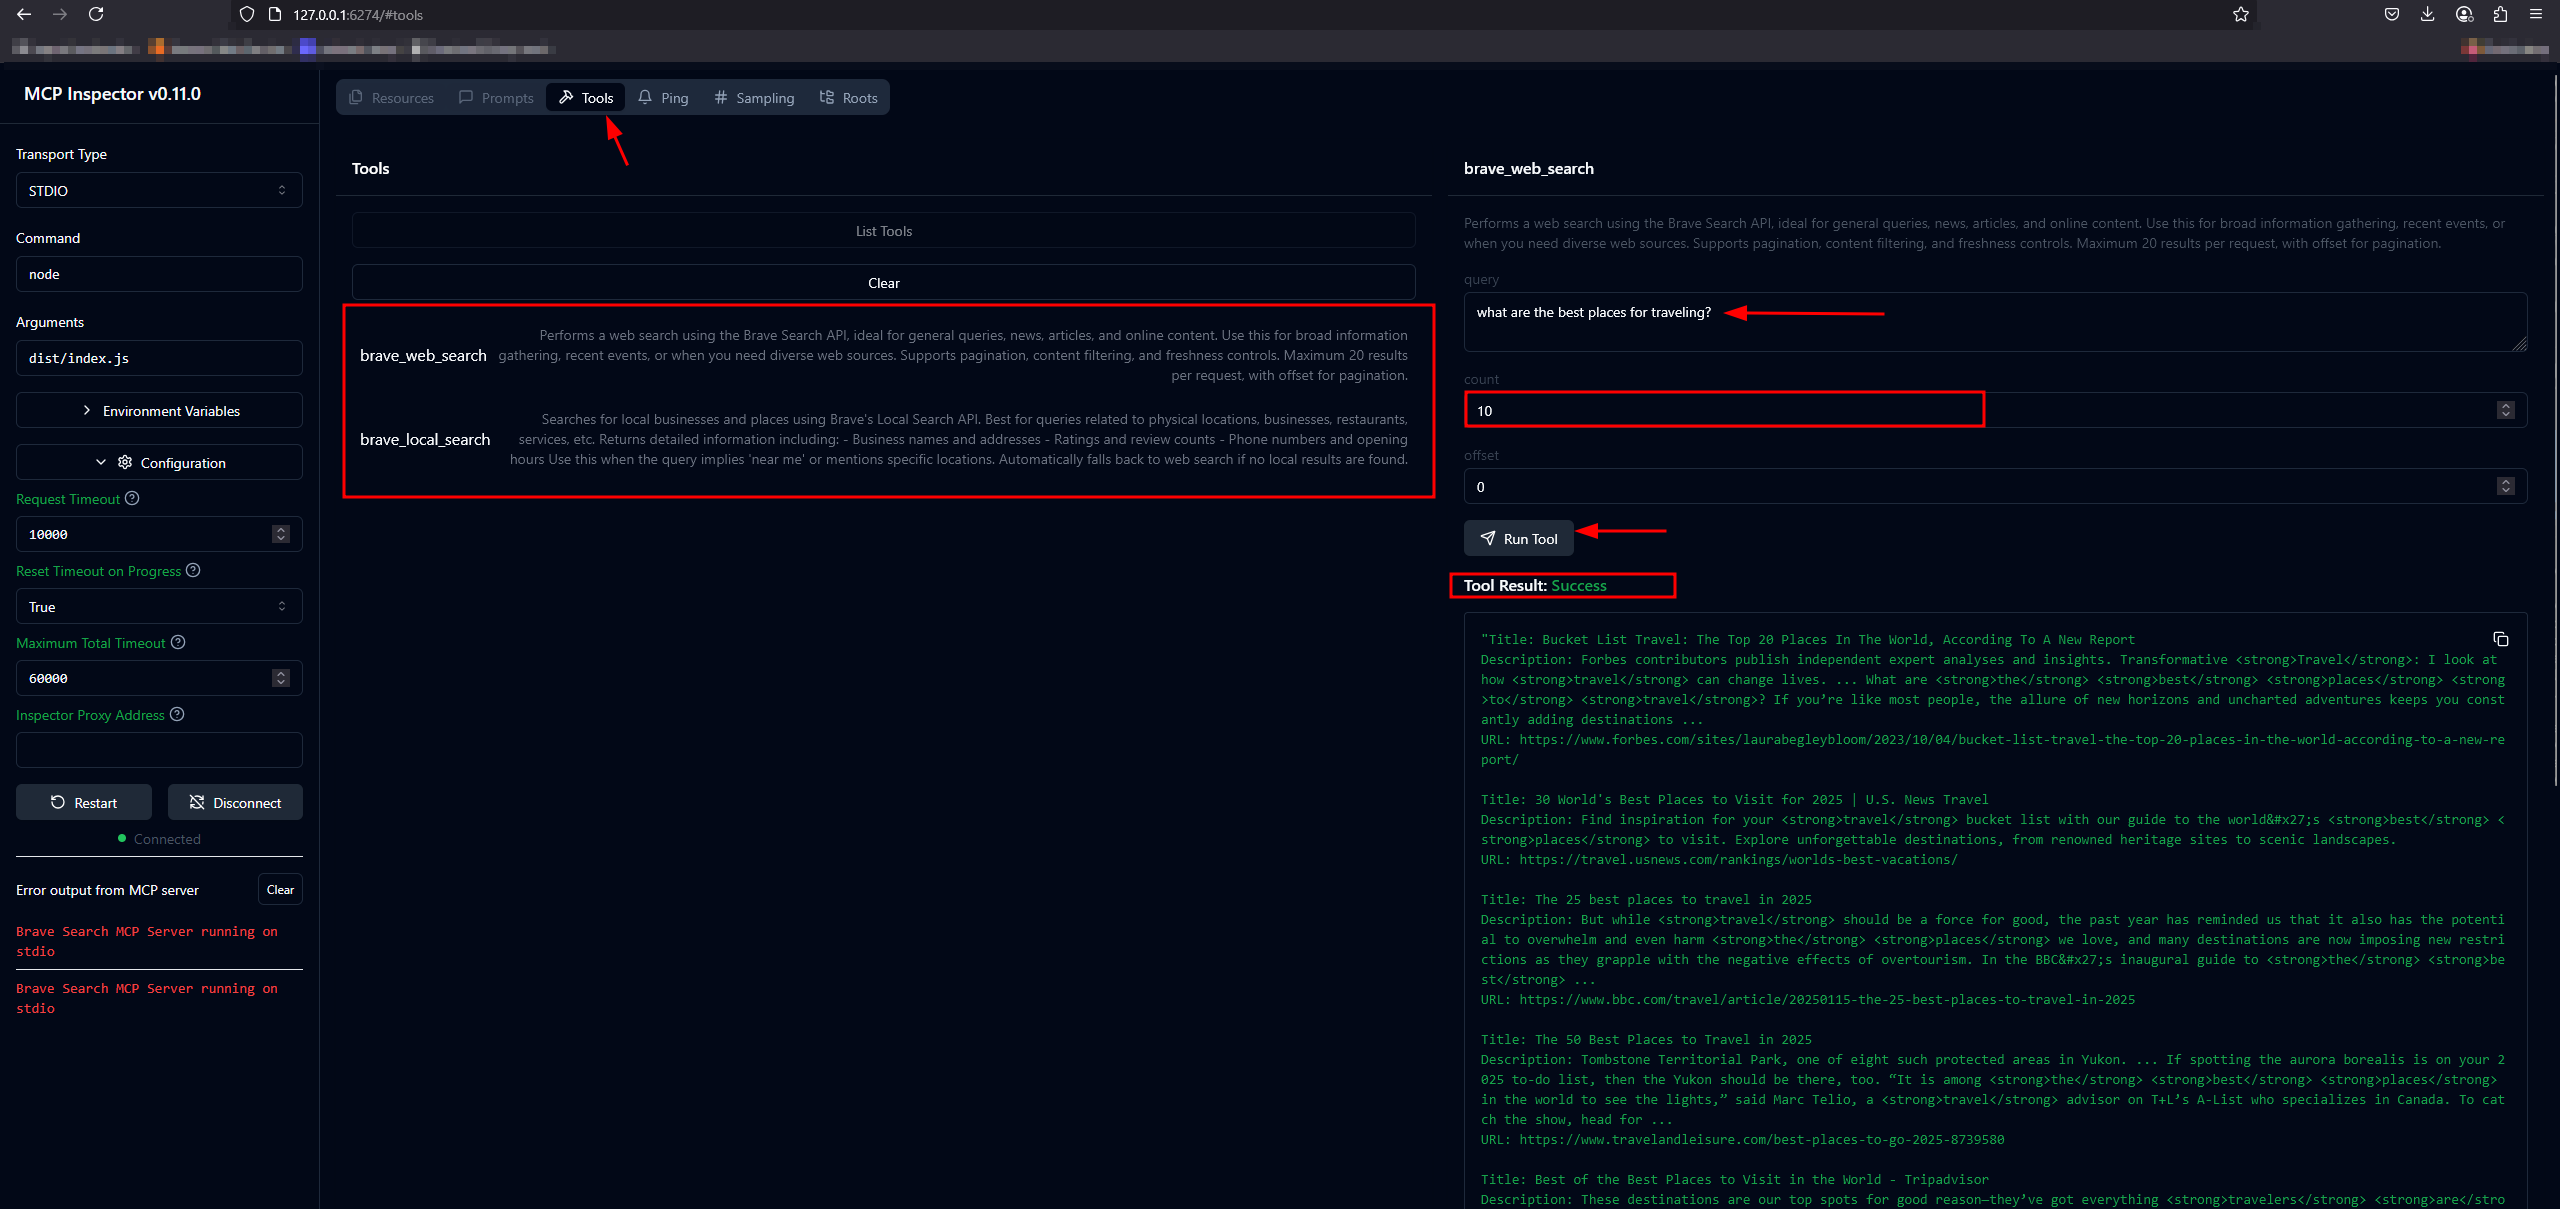Open browser downloads icon

coord(2427,14)
